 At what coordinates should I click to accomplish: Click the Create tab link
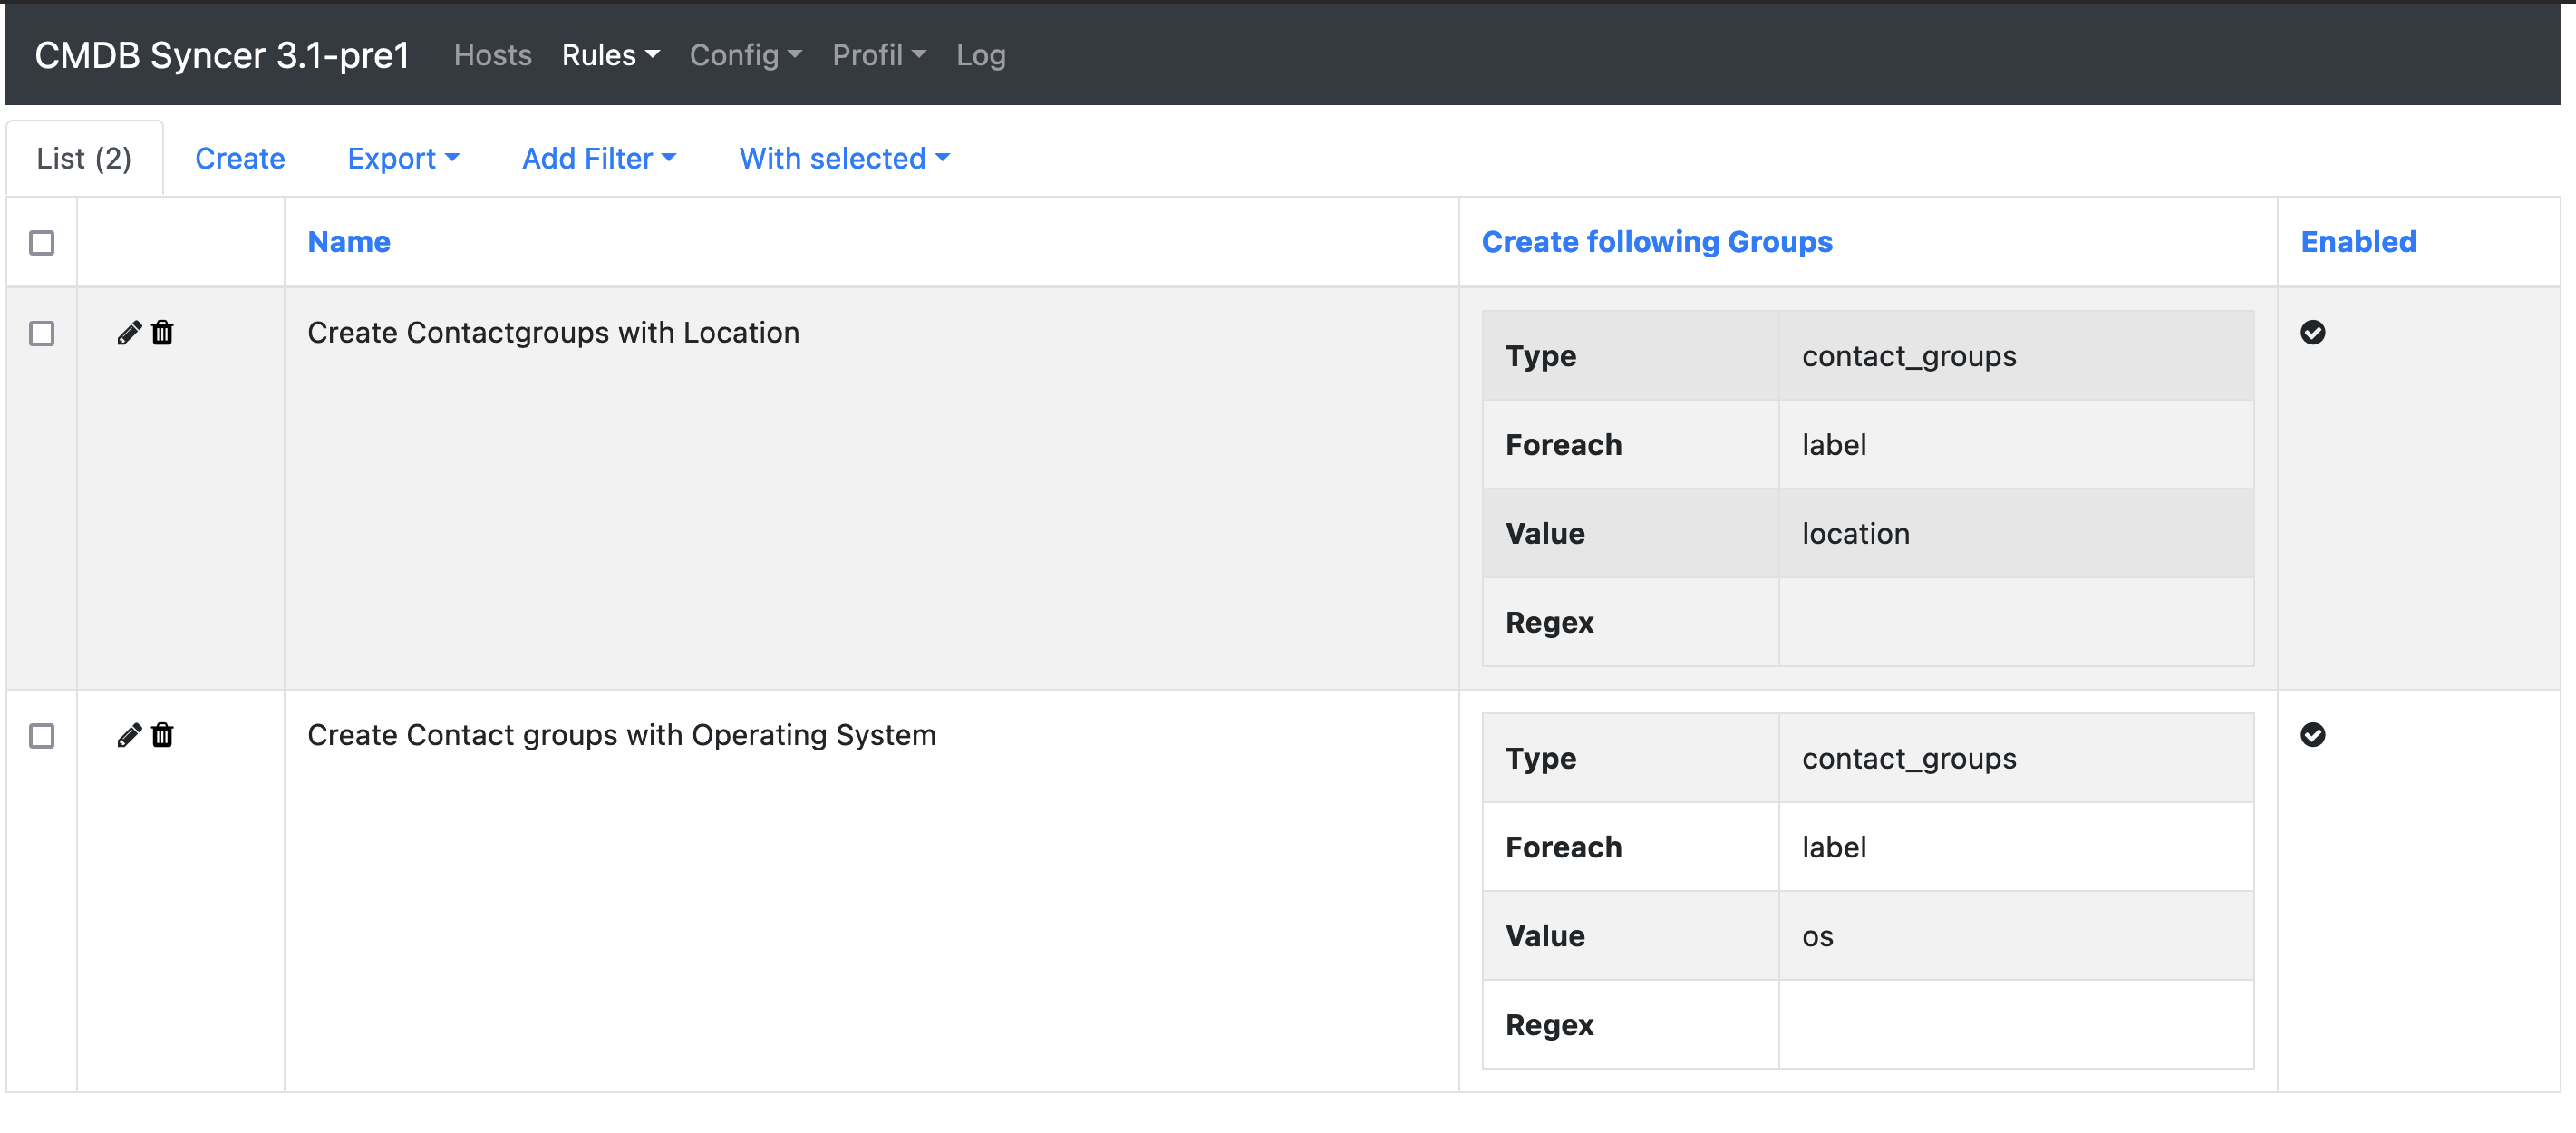(240, 158)
